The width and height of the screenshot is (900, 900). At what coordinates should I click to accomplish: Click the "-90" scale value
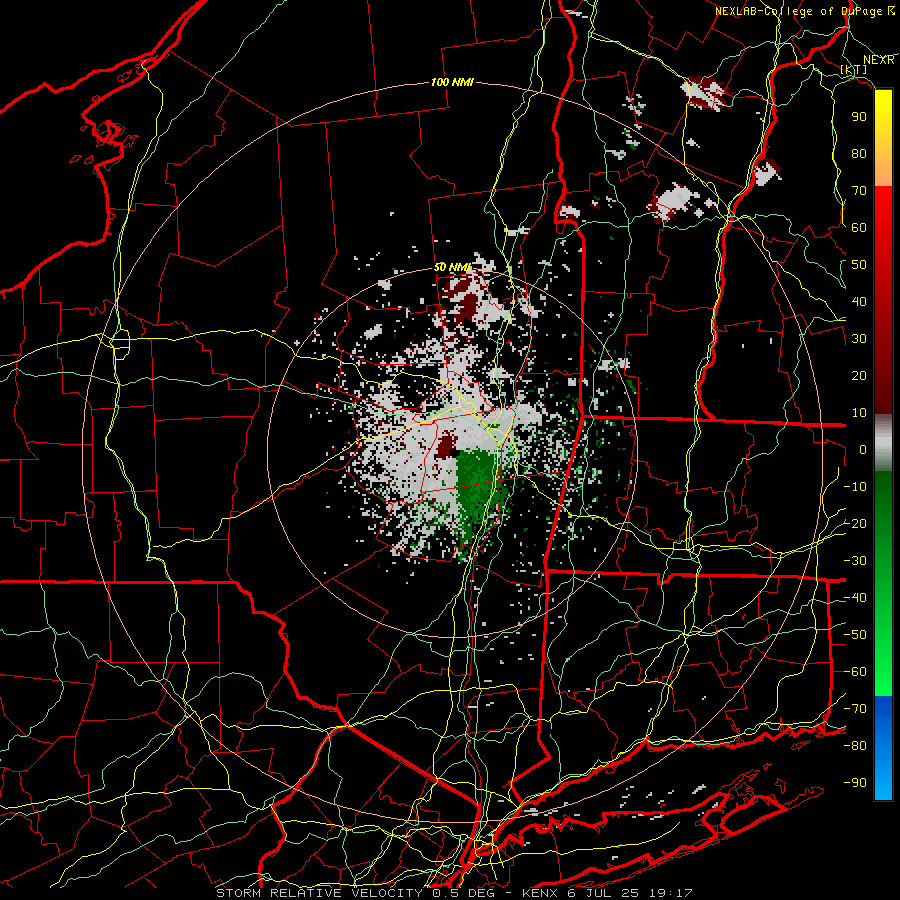(855, 783)
